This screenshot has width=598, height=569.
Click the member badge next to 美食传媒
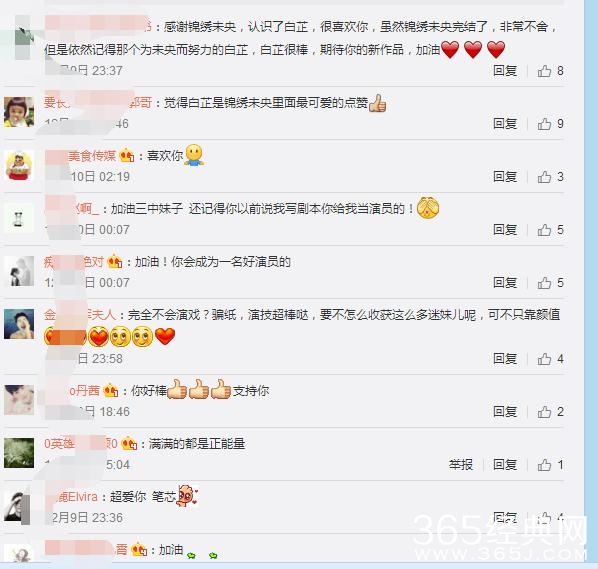127,156
